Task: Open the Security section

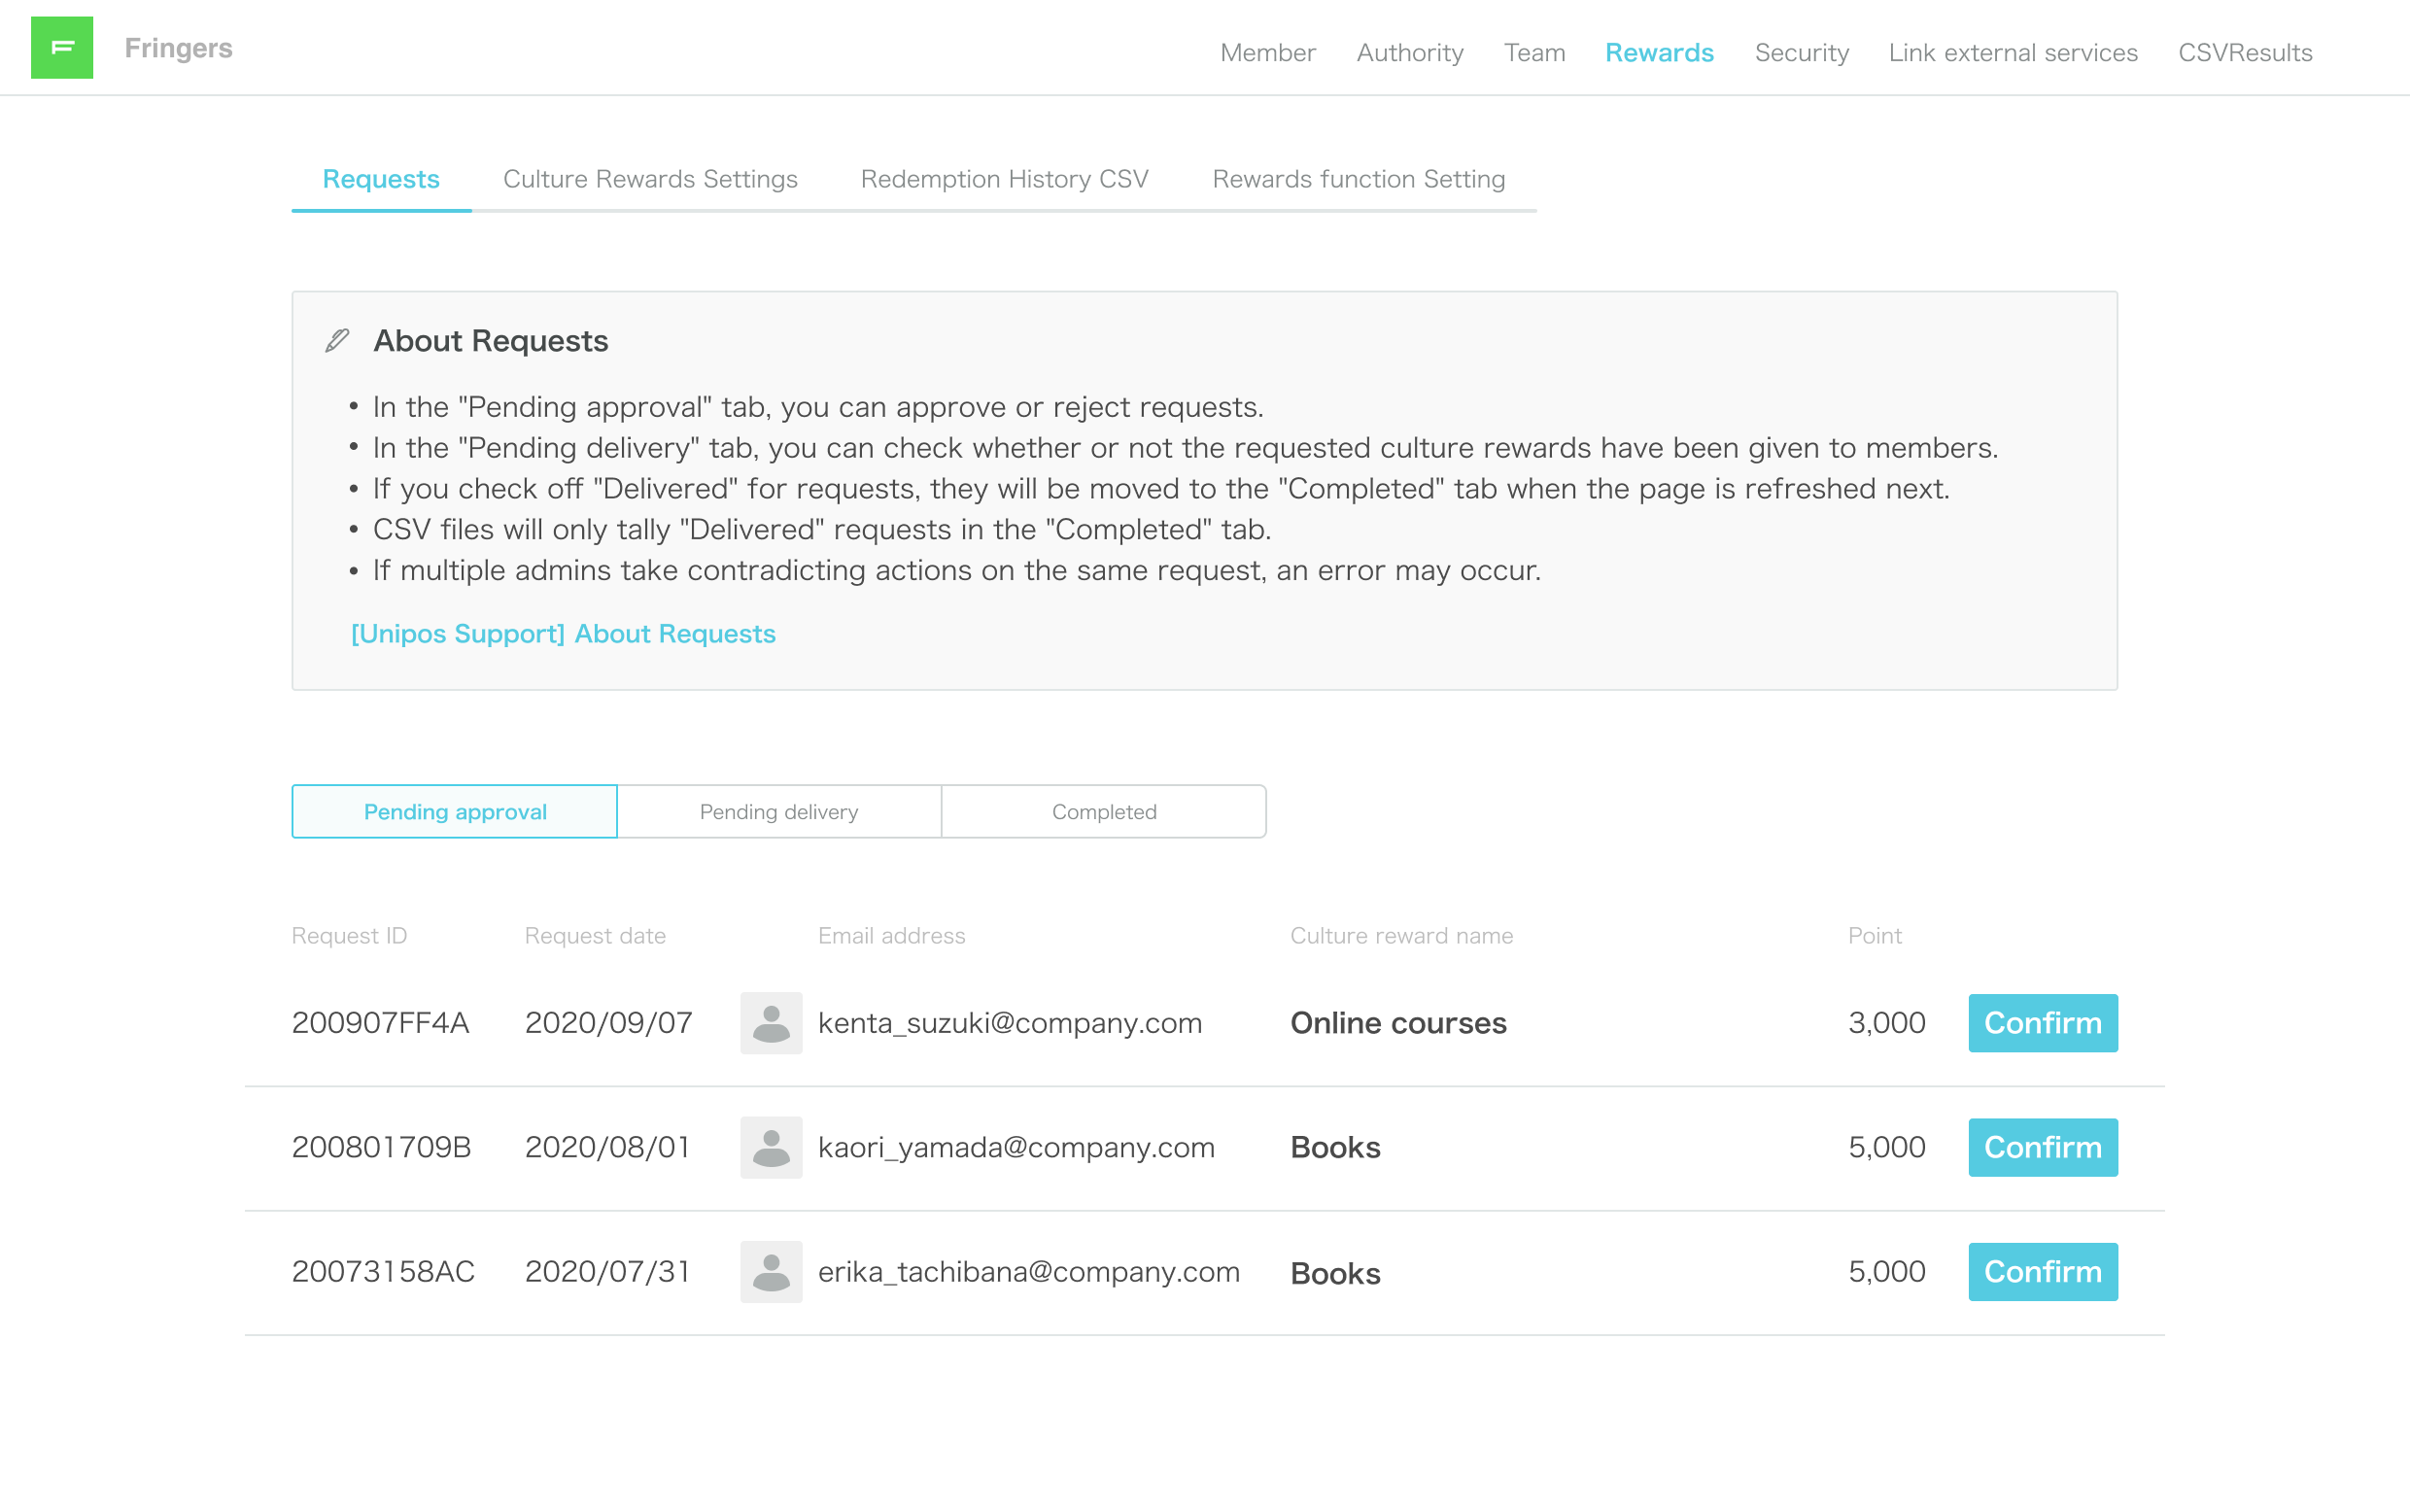Action: [1801, 52]
